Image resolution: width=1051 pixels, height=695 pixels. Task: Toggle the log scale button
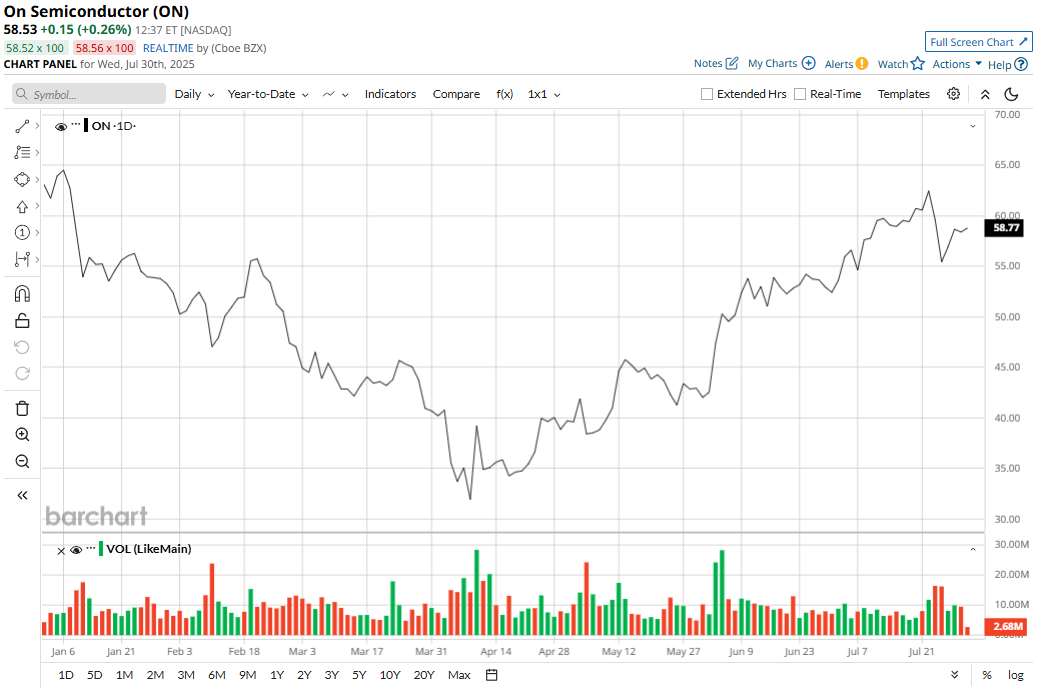pos(1015,675)
